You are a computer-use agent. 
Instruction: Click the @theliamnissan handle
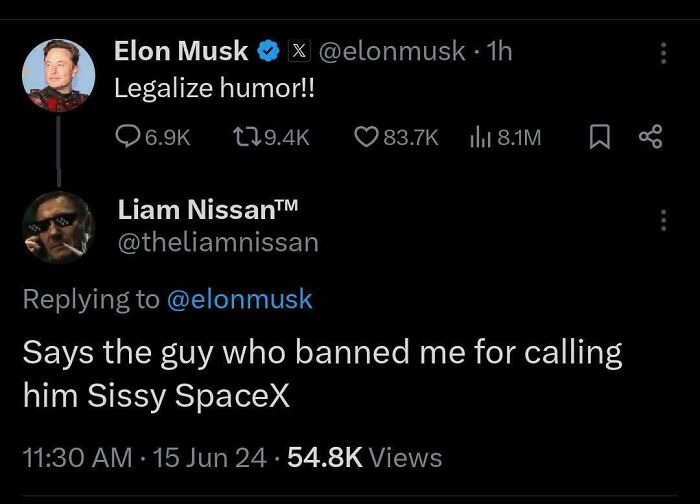tap(218, 242)
